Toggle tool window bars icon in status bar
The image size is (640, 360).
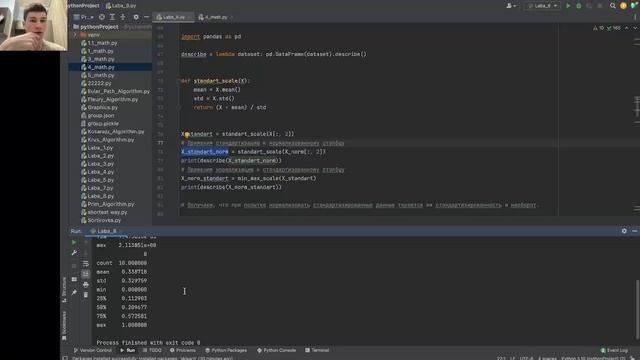[65, 358]
